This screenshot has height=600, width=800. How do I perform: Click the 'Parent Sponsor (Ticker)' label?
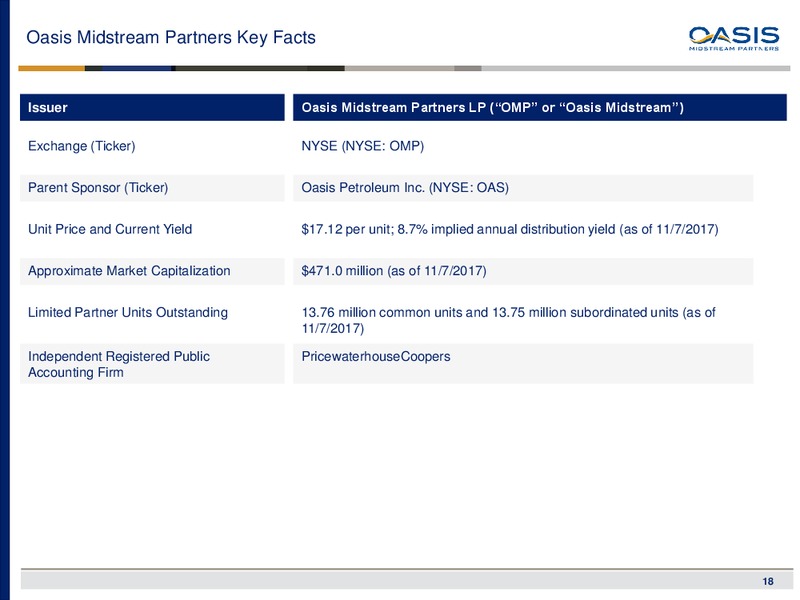pyautogui.click(x=98, y=188)
